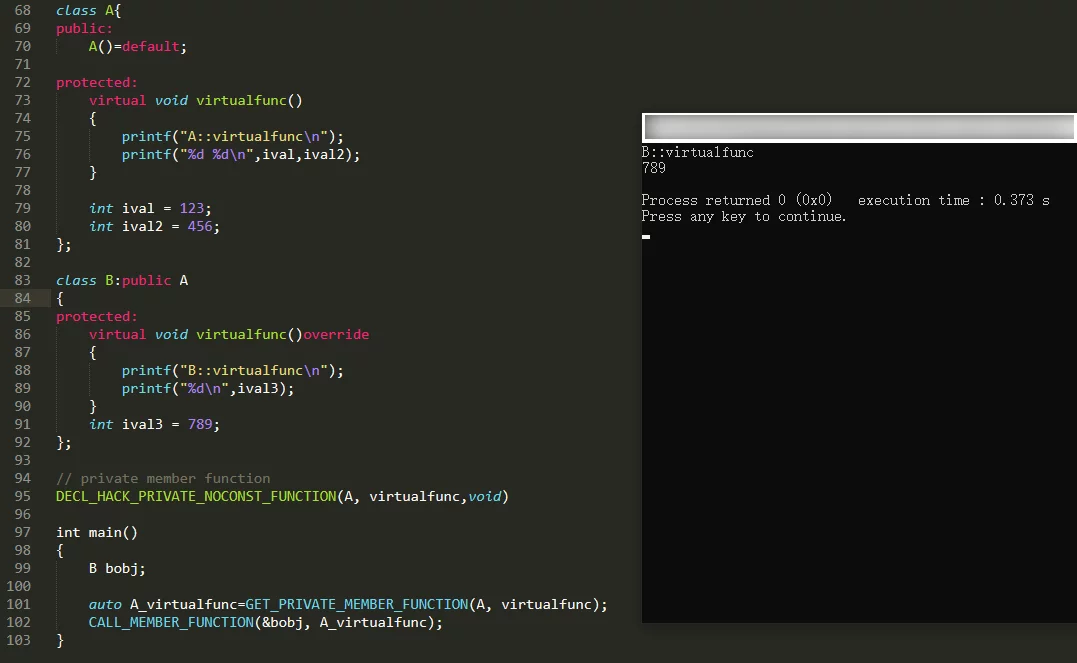
Task: Click line number 97 in the gutter
Action: 22,532
